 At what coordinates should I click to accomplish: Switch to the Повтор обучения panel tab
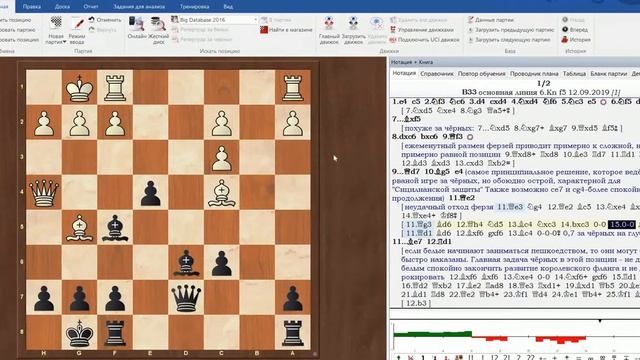[481, 73]
